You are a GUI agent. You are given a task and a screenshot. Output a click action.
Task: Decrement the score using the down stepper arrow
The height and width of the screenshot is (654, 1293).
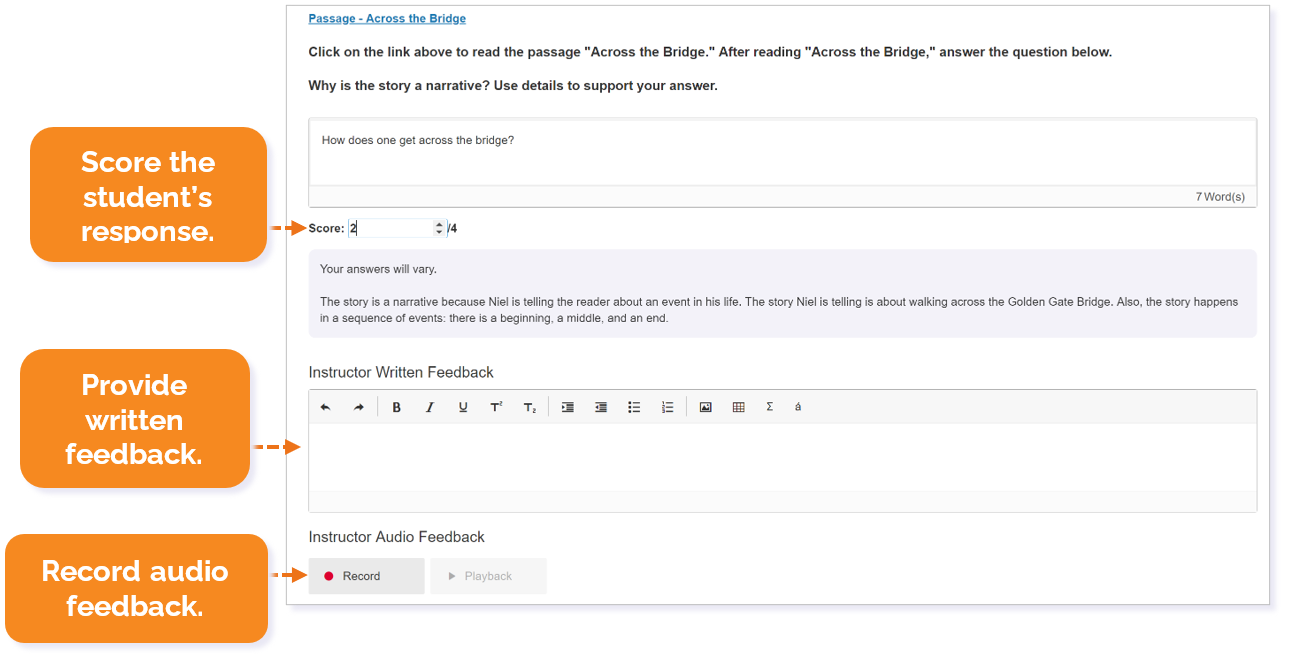tap(439, 231)
